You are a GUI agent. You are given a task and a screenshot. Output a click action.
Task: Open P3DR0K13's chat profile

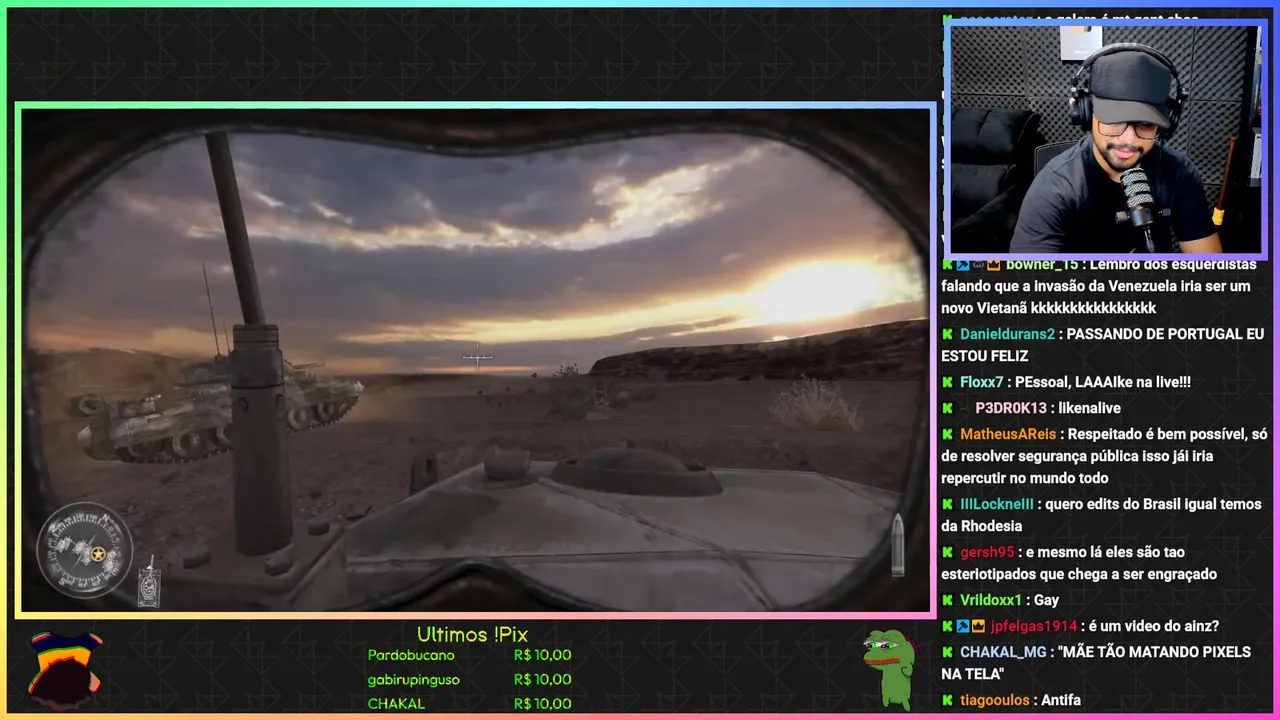tap(1011, 408)
